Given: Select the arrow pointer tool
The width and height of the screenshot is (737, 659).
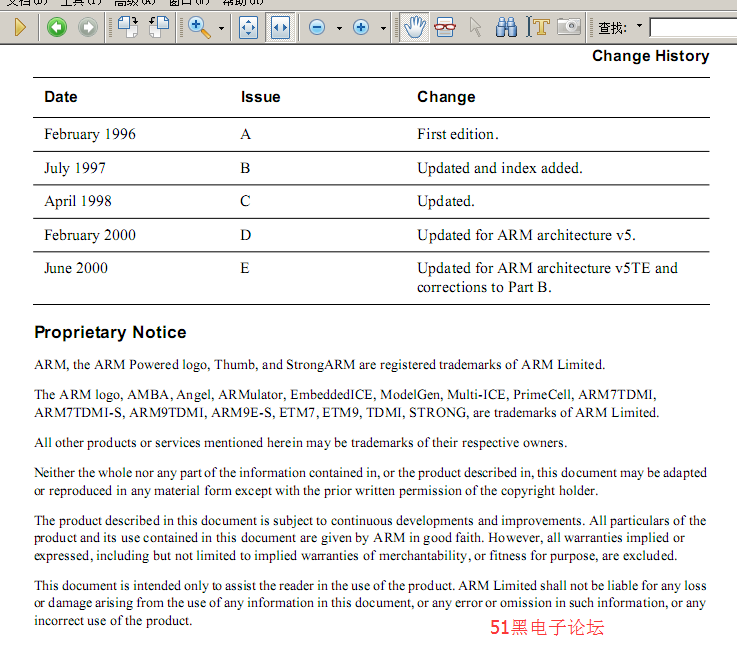Looking at the screenshot, I should pos(475,27).
